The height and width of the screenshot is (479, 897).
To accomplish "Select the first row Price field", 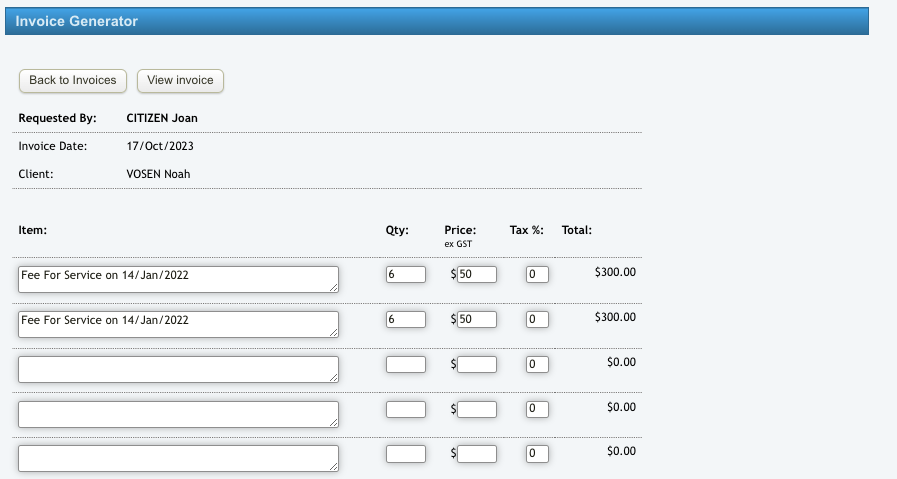I will pos(477,274).
